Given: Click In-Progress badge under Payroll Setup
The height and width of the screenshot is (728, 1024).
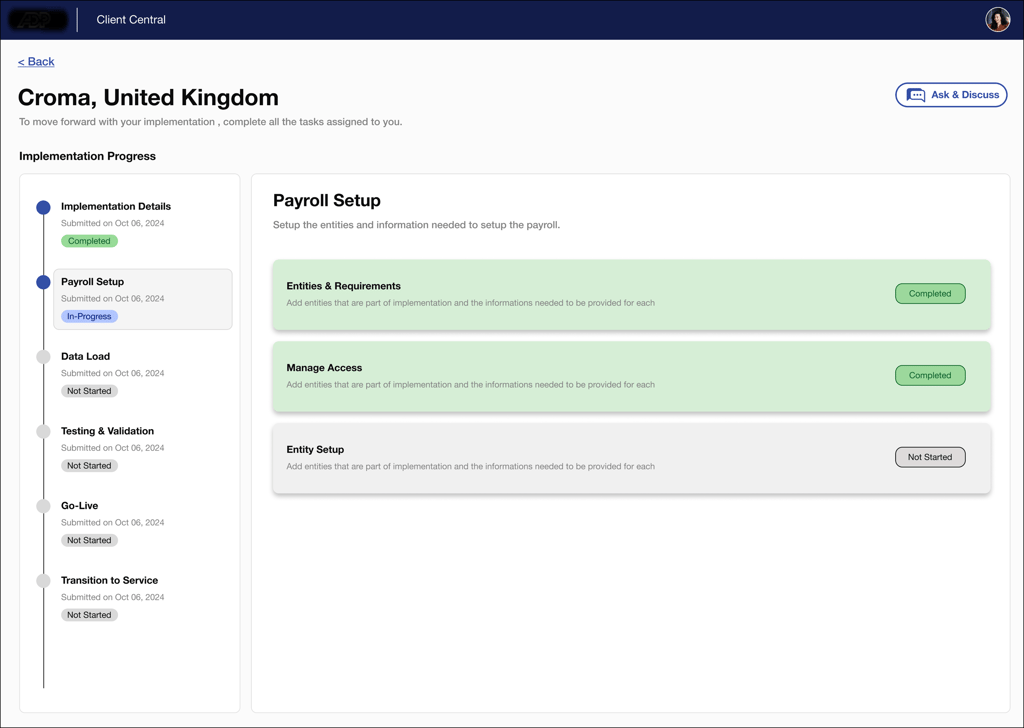Looking at the screenshot, I should pos(89,316).
